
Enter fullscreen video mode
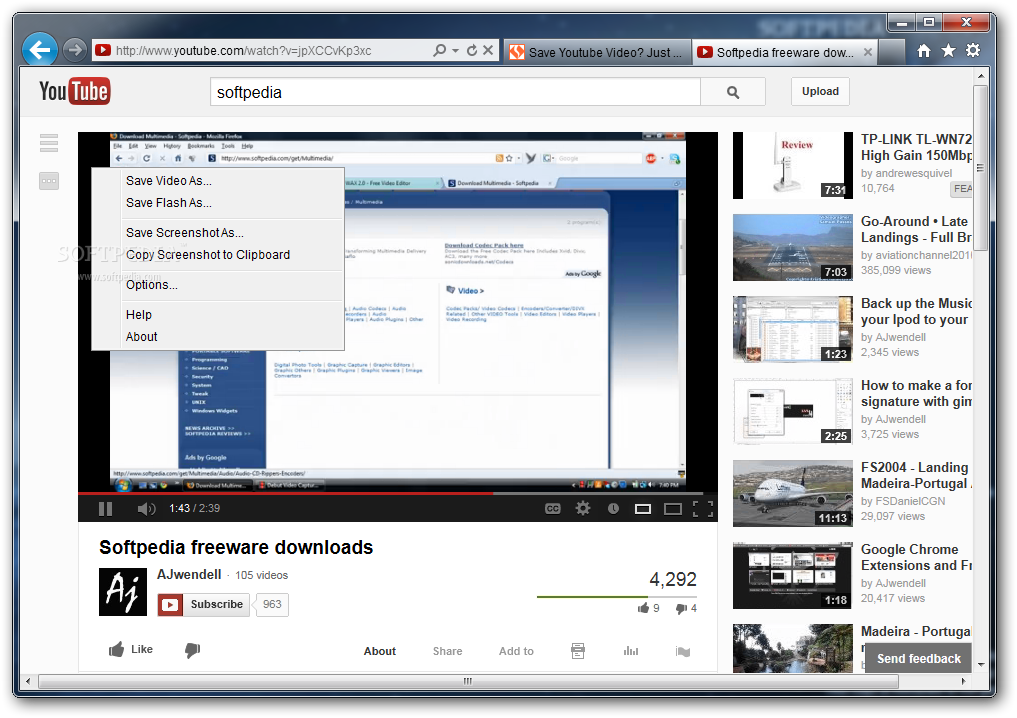pos(702,509)
